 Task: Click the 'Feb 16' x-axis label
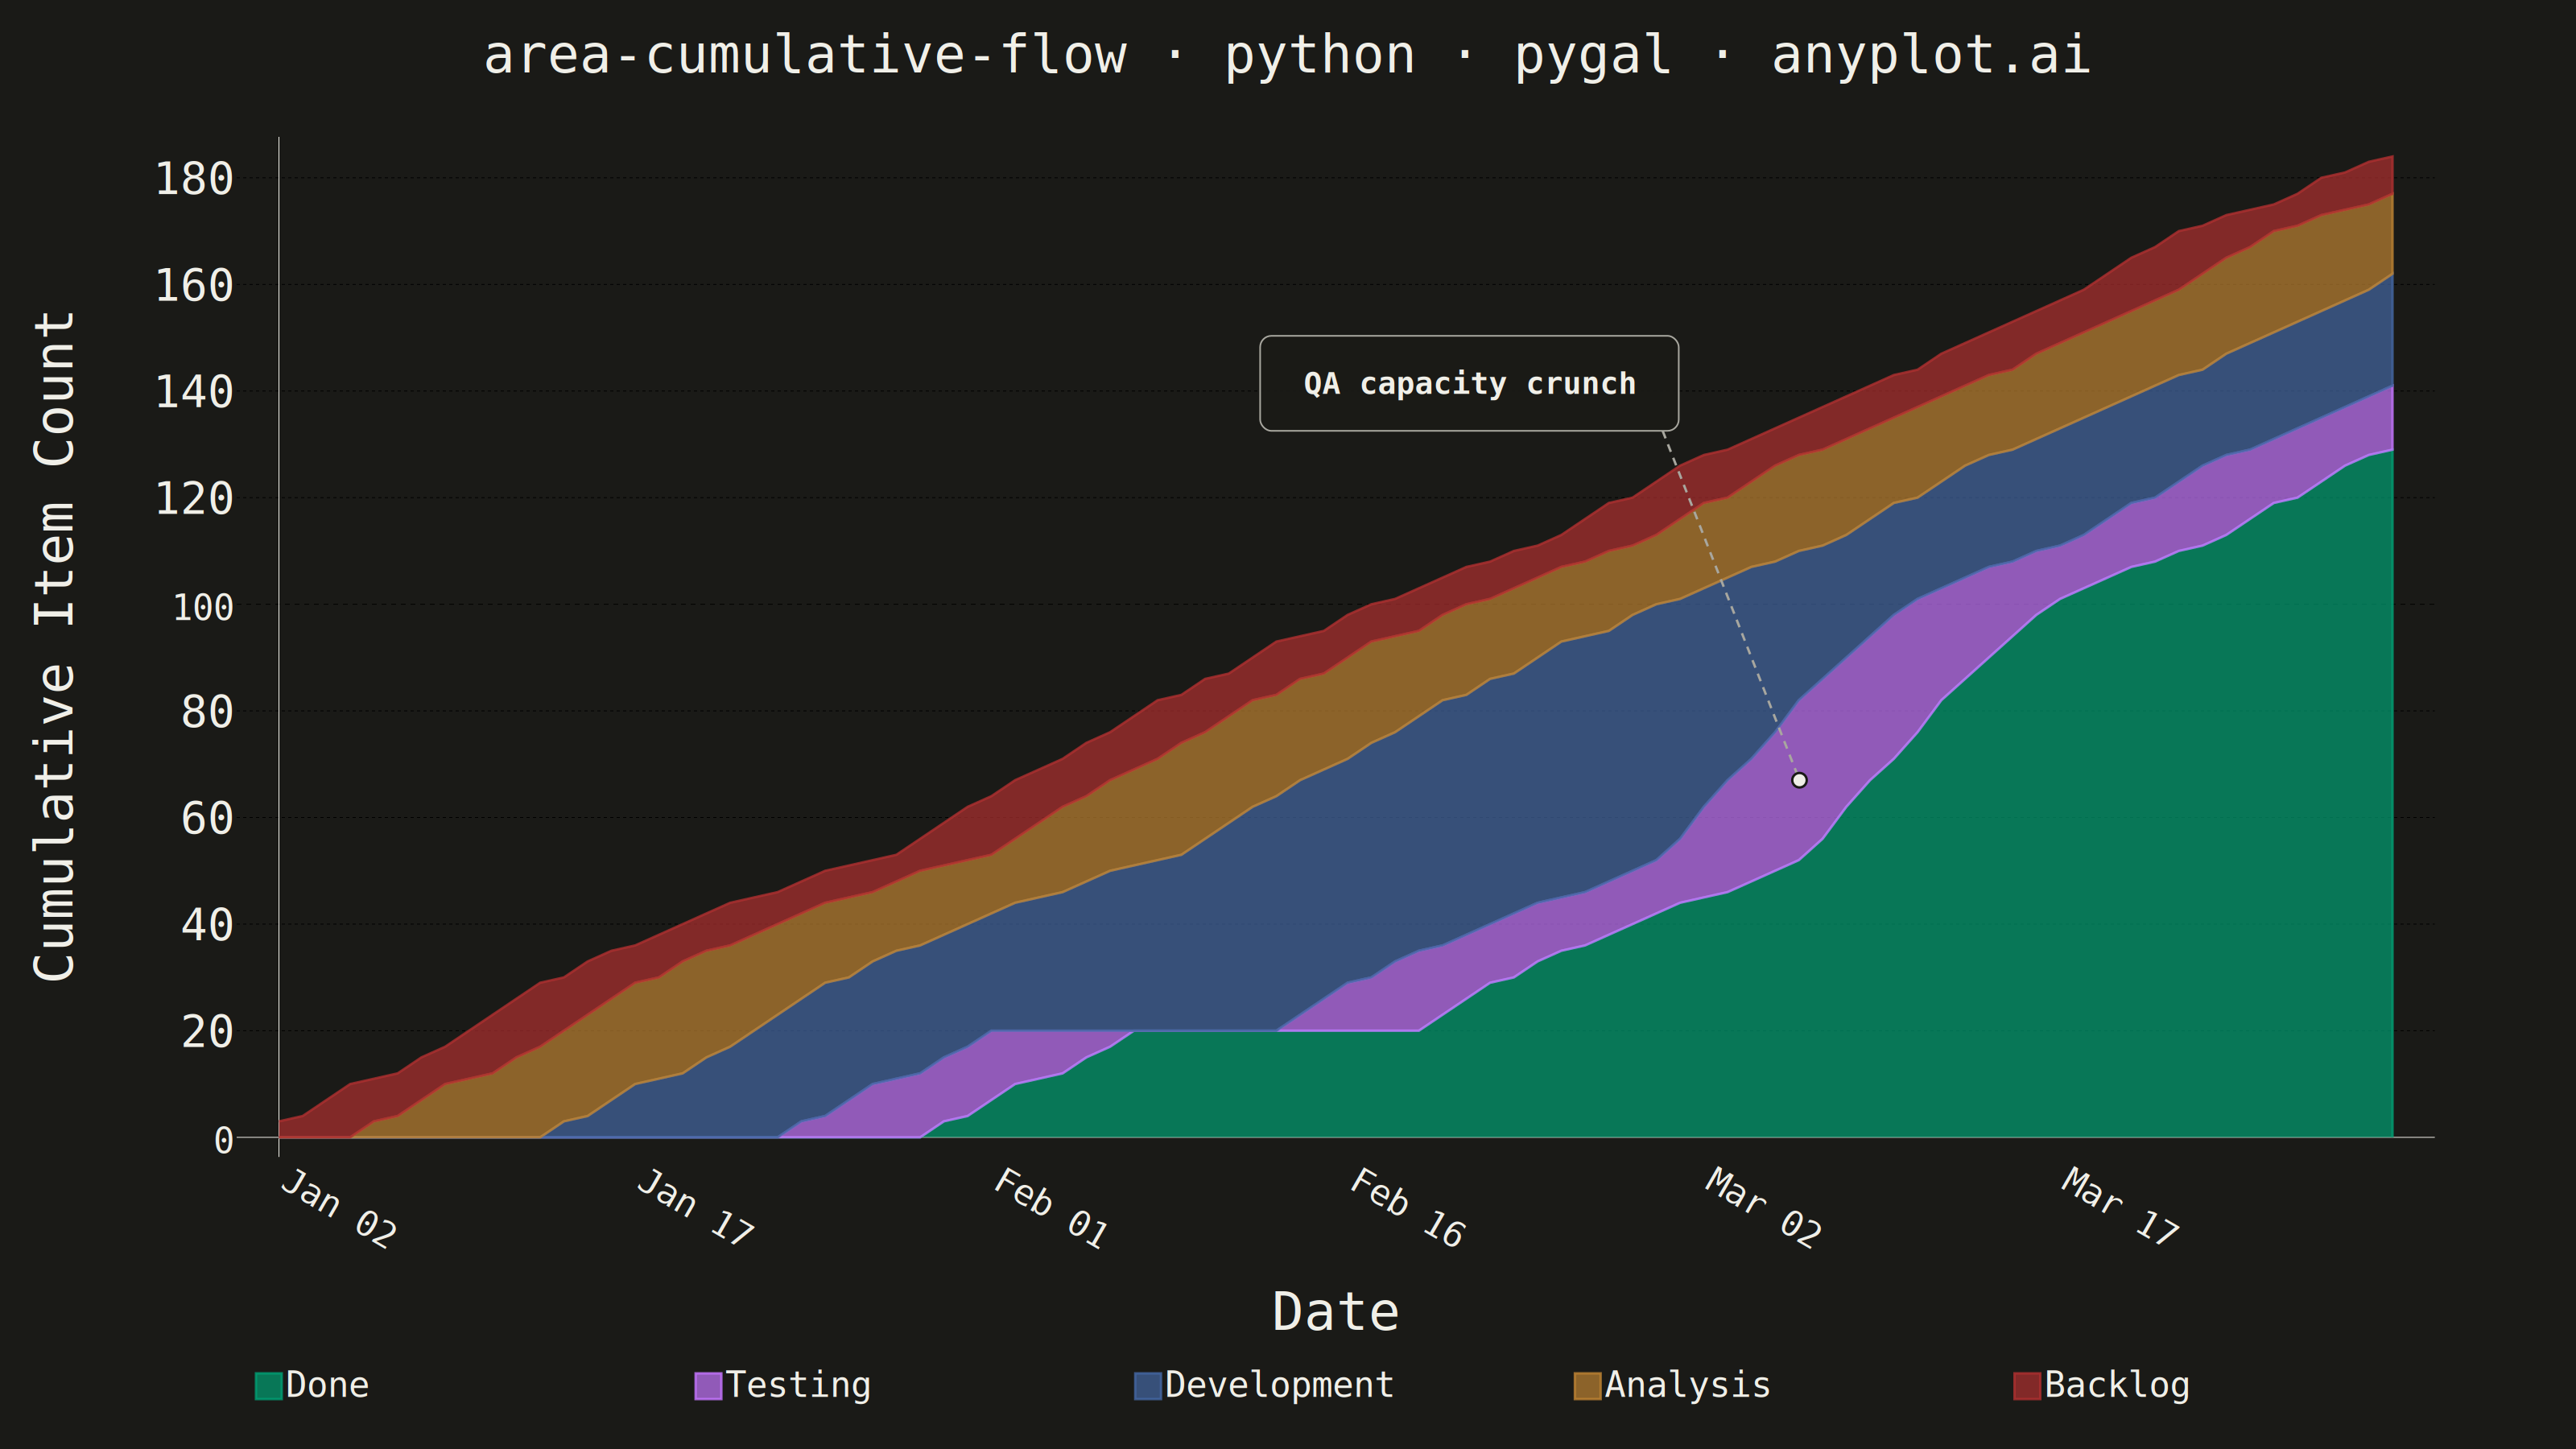pyautogui.click(x=1407, y=1208)
